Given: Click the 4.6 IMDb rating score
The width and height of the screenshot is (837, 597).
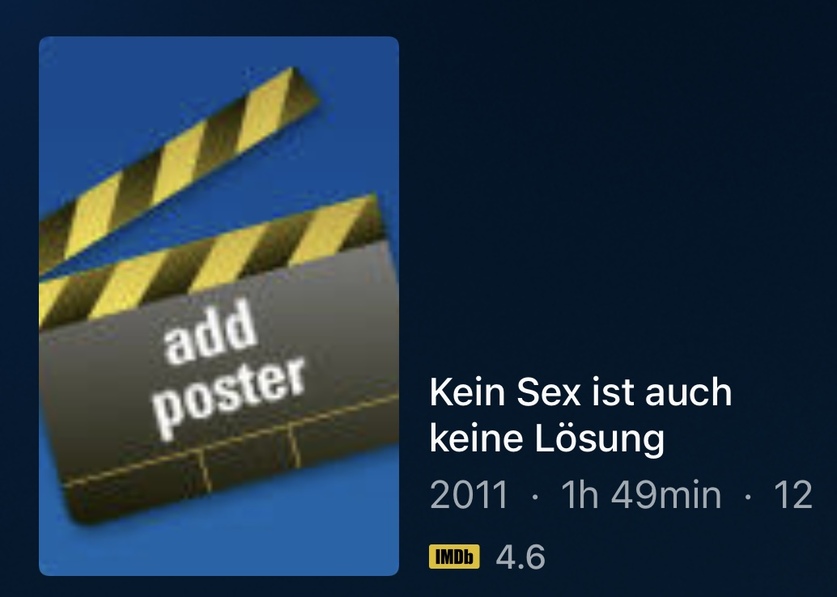Looking at the screenshot, I should (x=520, y=557).
